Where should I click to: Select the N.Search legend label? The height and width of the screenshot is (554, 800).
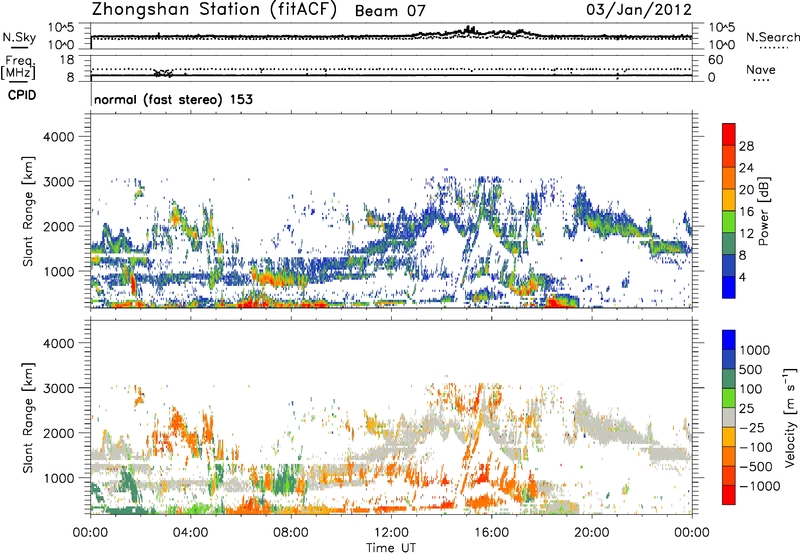click(x=772, y=37)
